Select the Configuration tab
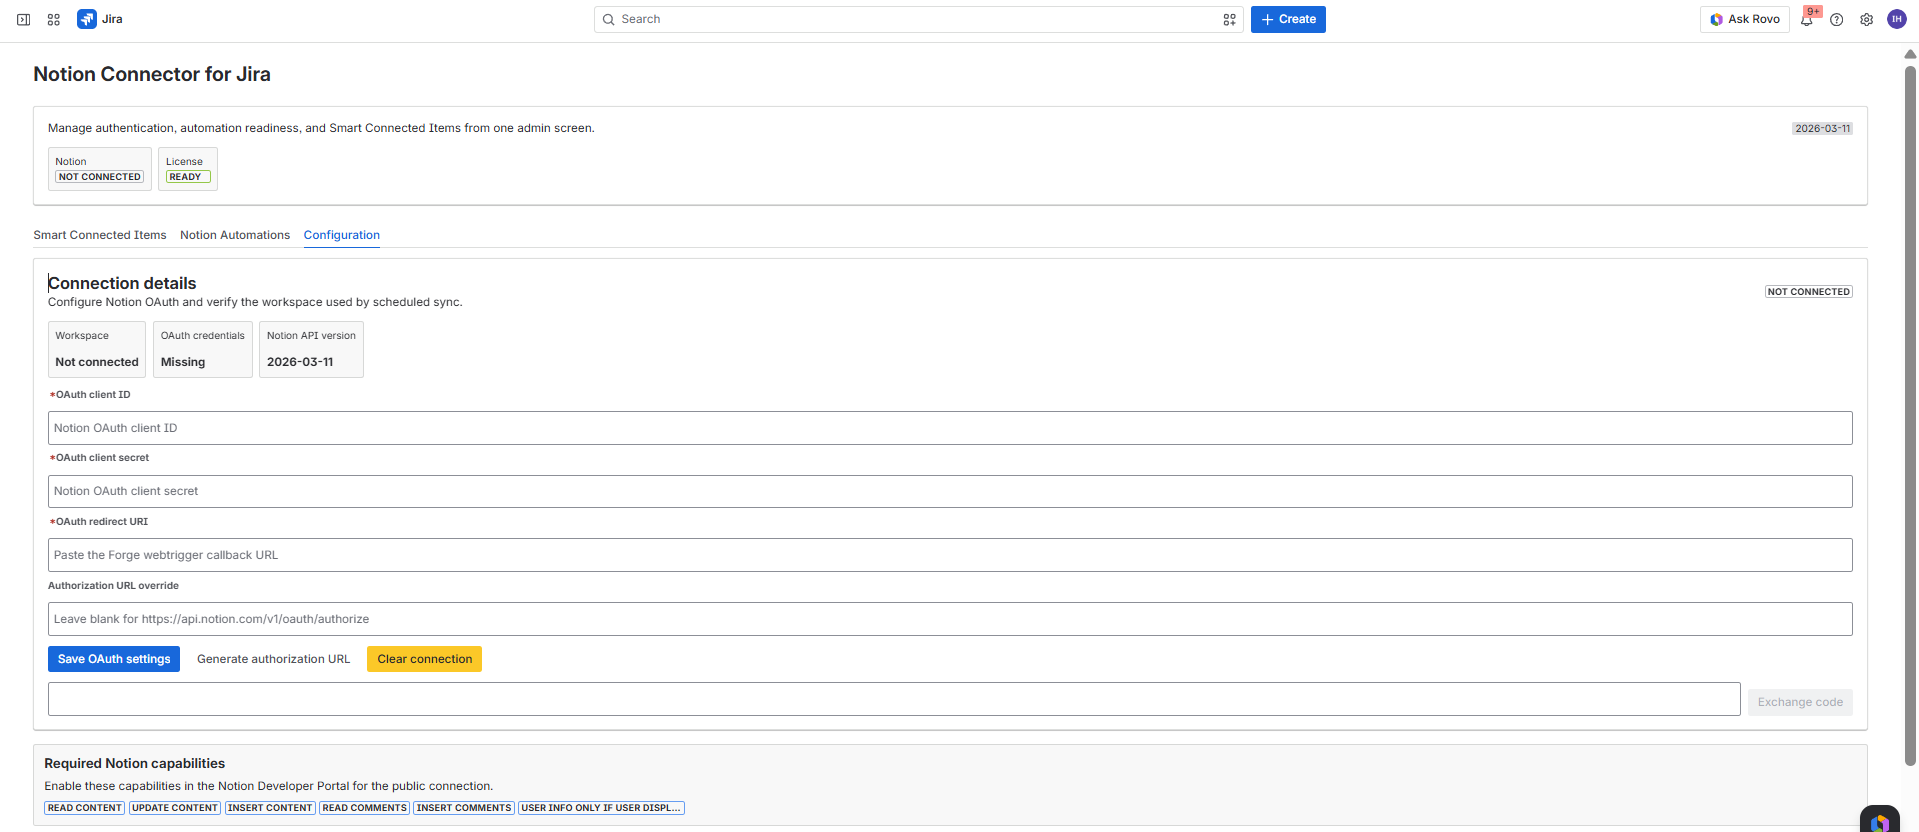This screenshot has height=832, width=1919. 342,235
